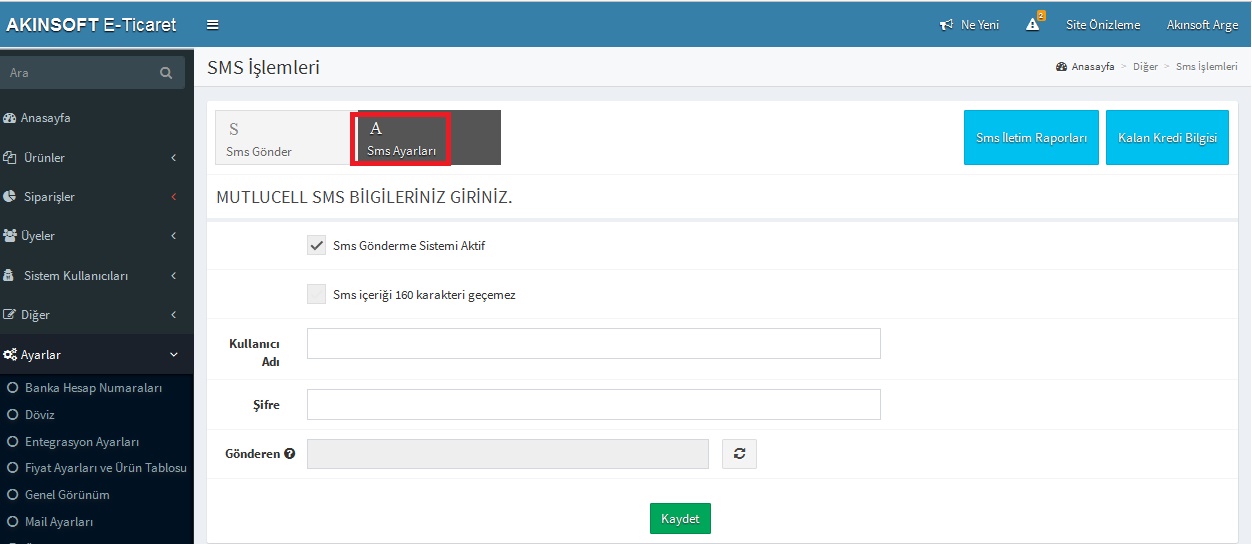The image size is (1252, 544).
Task: Open Entegrasyon Ayarları submenu item
Action: coord(82,442)
